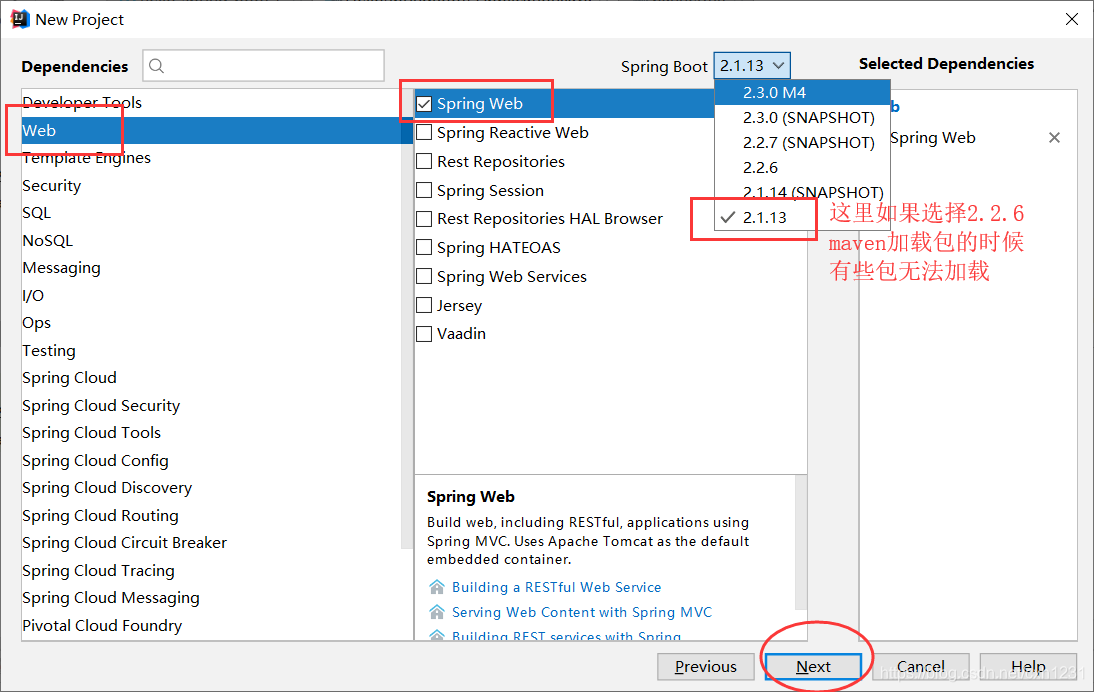Select 2.3.0 (SNAPSHOT) Spring Boot version
Screen dimensions: 1094x692
(x=802, y=118)
